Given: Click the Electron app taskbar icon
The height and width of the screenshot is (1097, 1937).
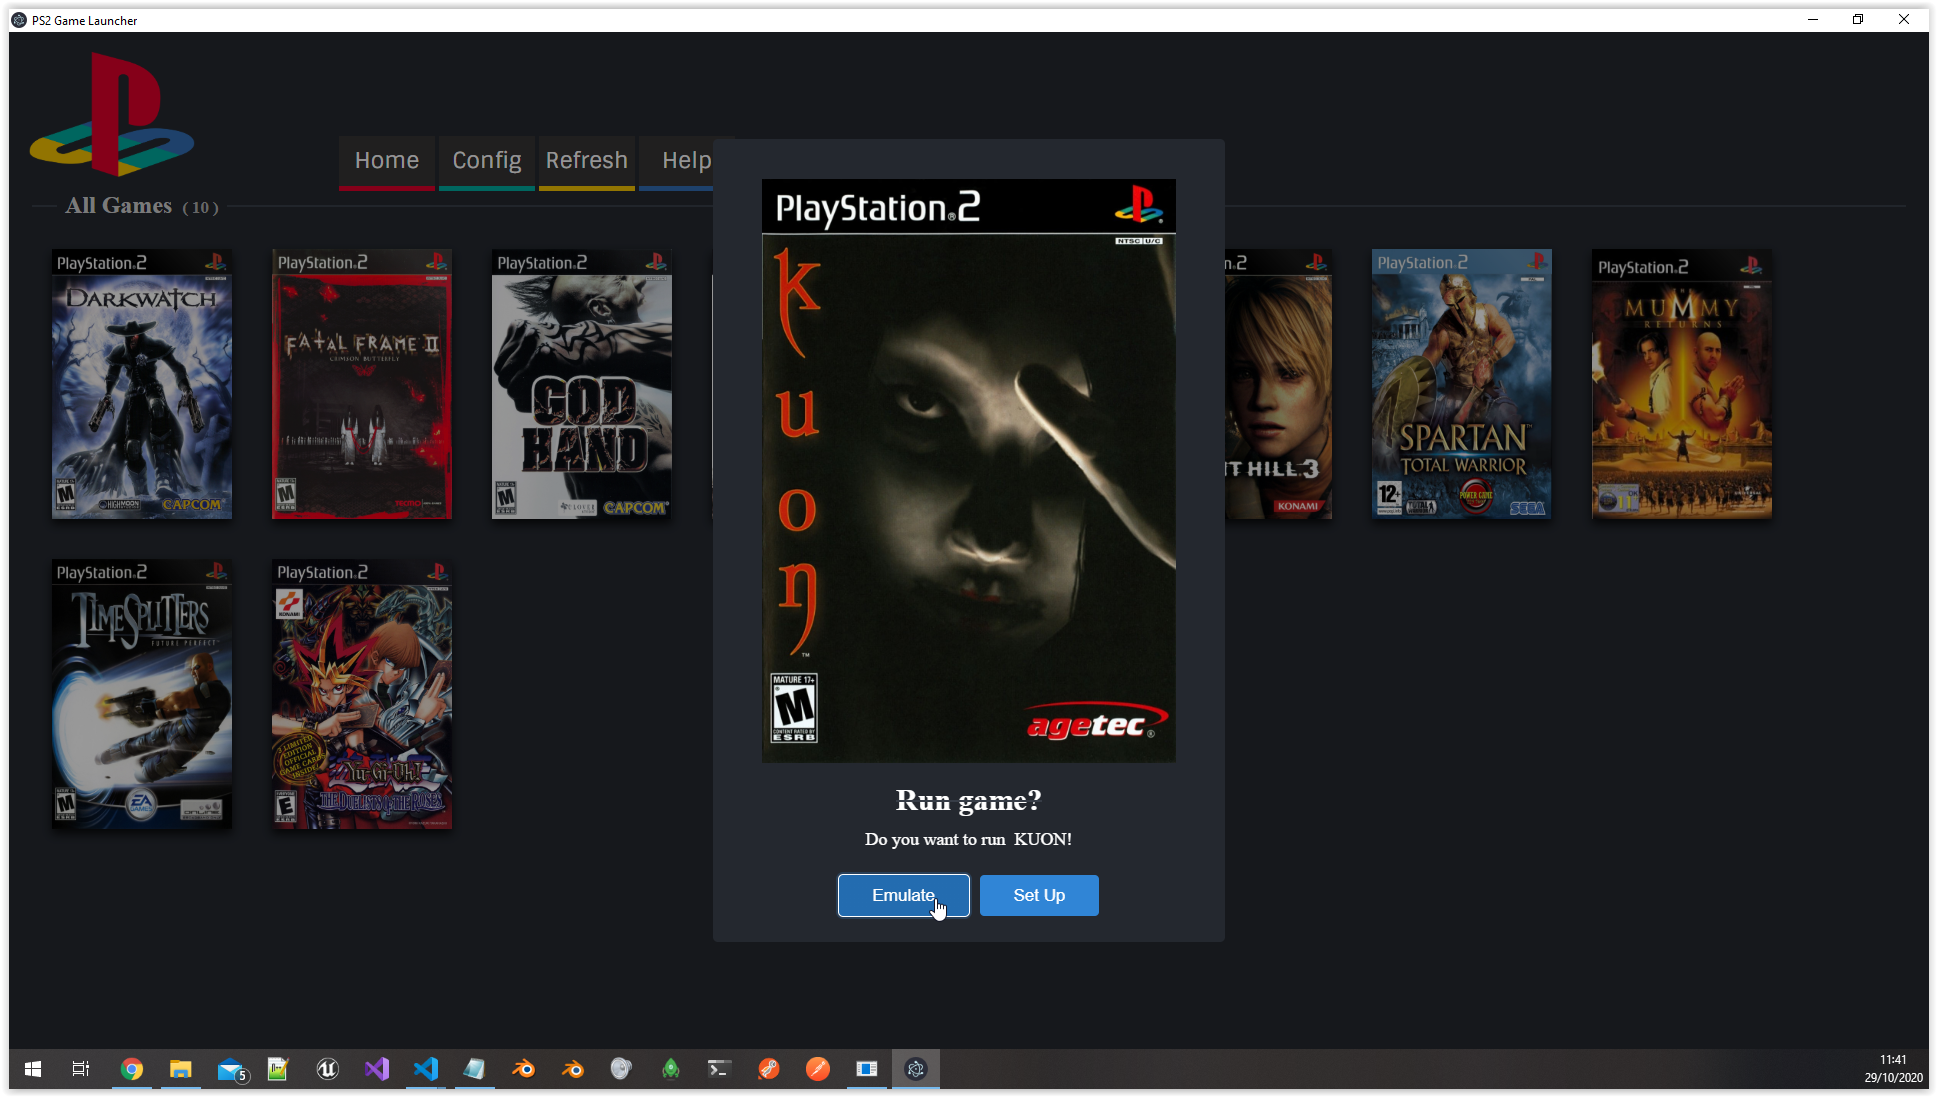Looking at the screenshot, I should 915,1069.
